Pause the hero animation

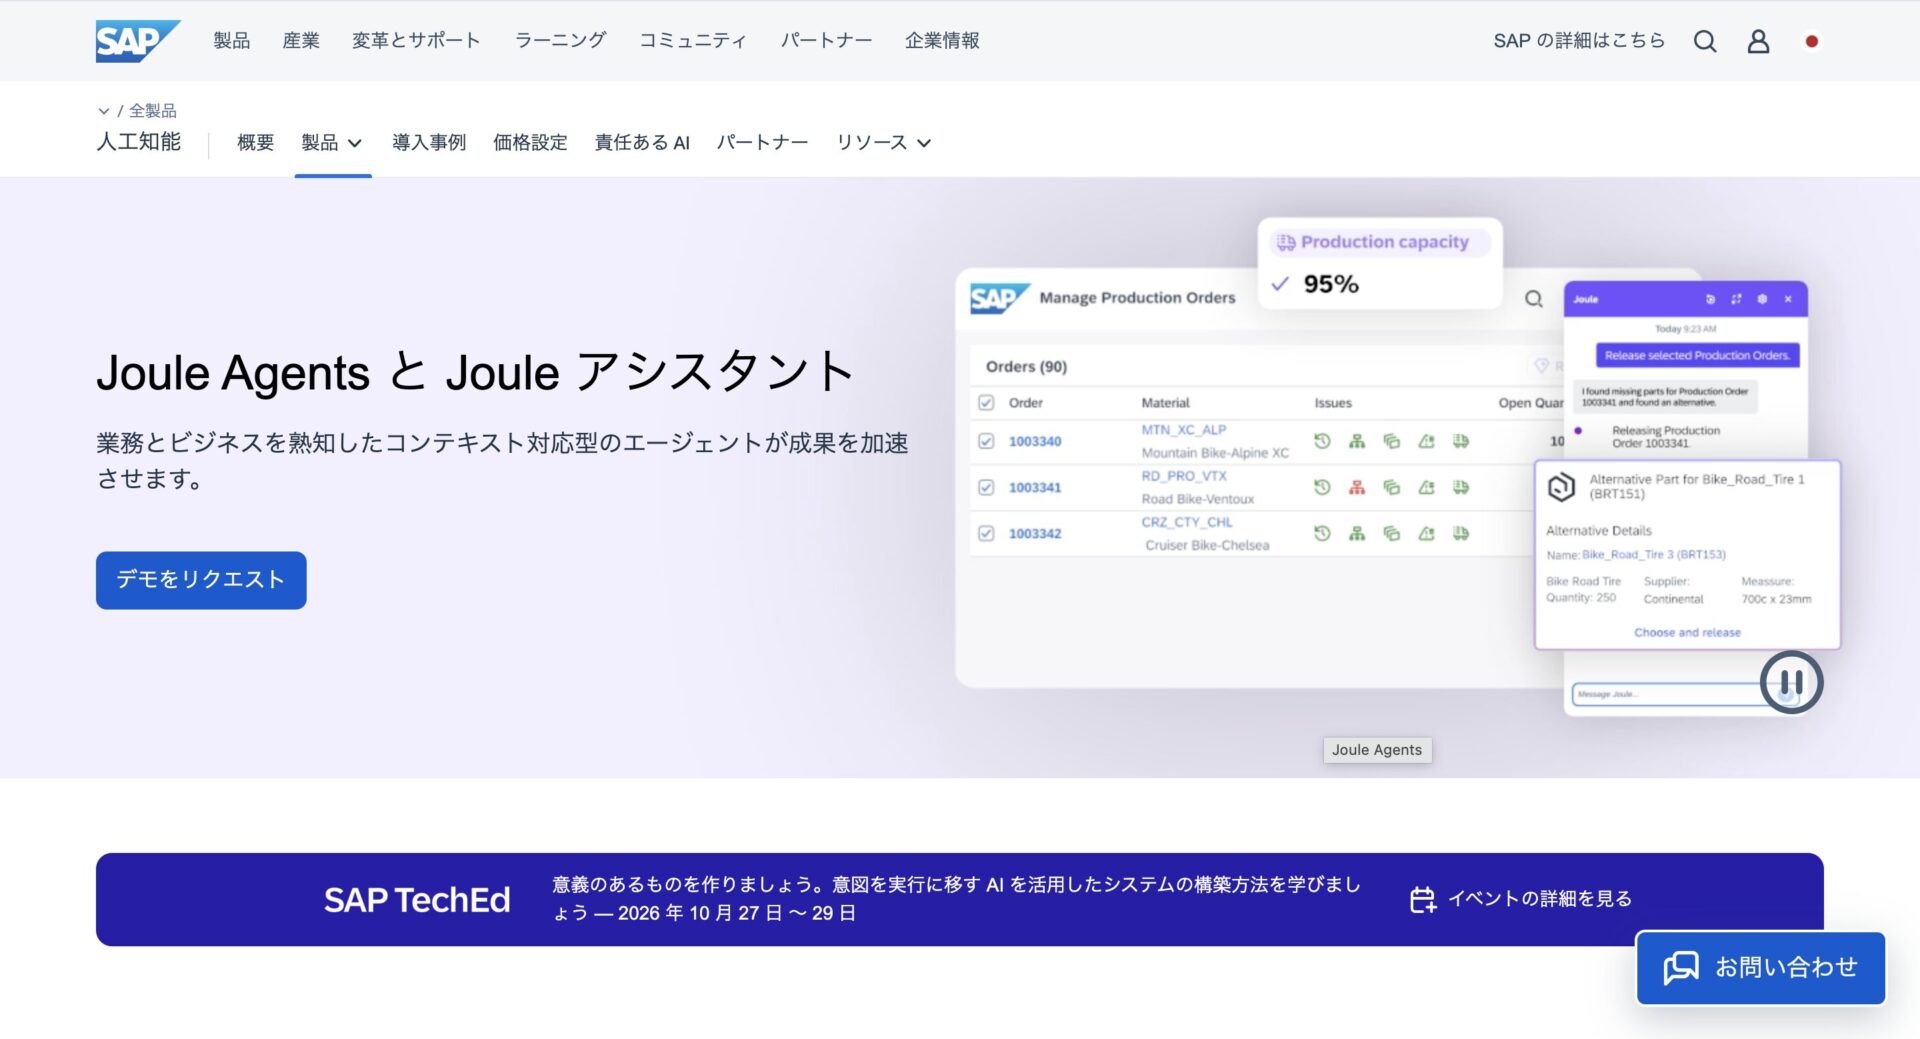click(1791, 682)
